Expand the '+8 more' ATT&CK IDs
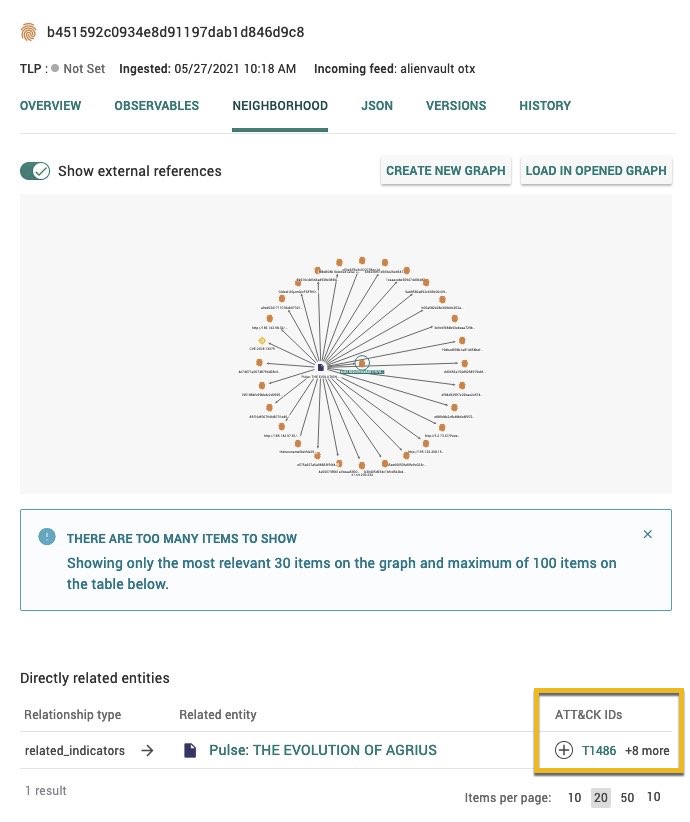Screen dimensions: 690x822 tap(647, 750)
